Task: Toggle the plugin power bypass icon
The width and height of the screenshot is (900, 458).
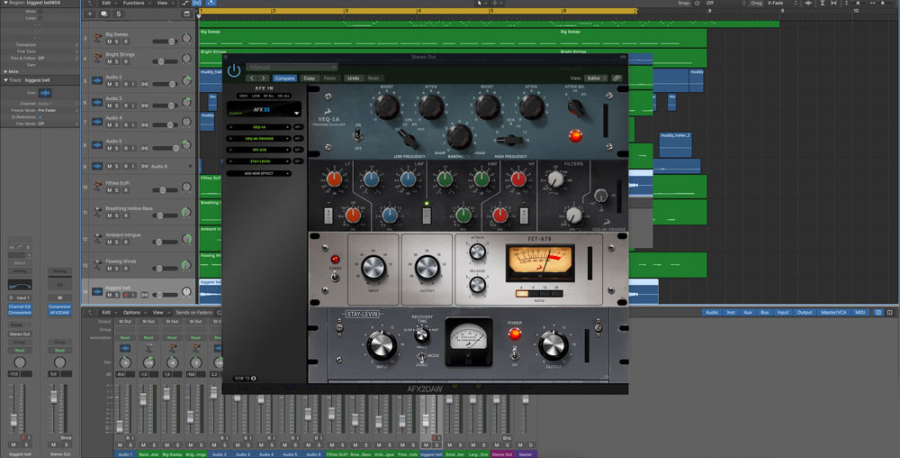Action: [x=234, y=71]
